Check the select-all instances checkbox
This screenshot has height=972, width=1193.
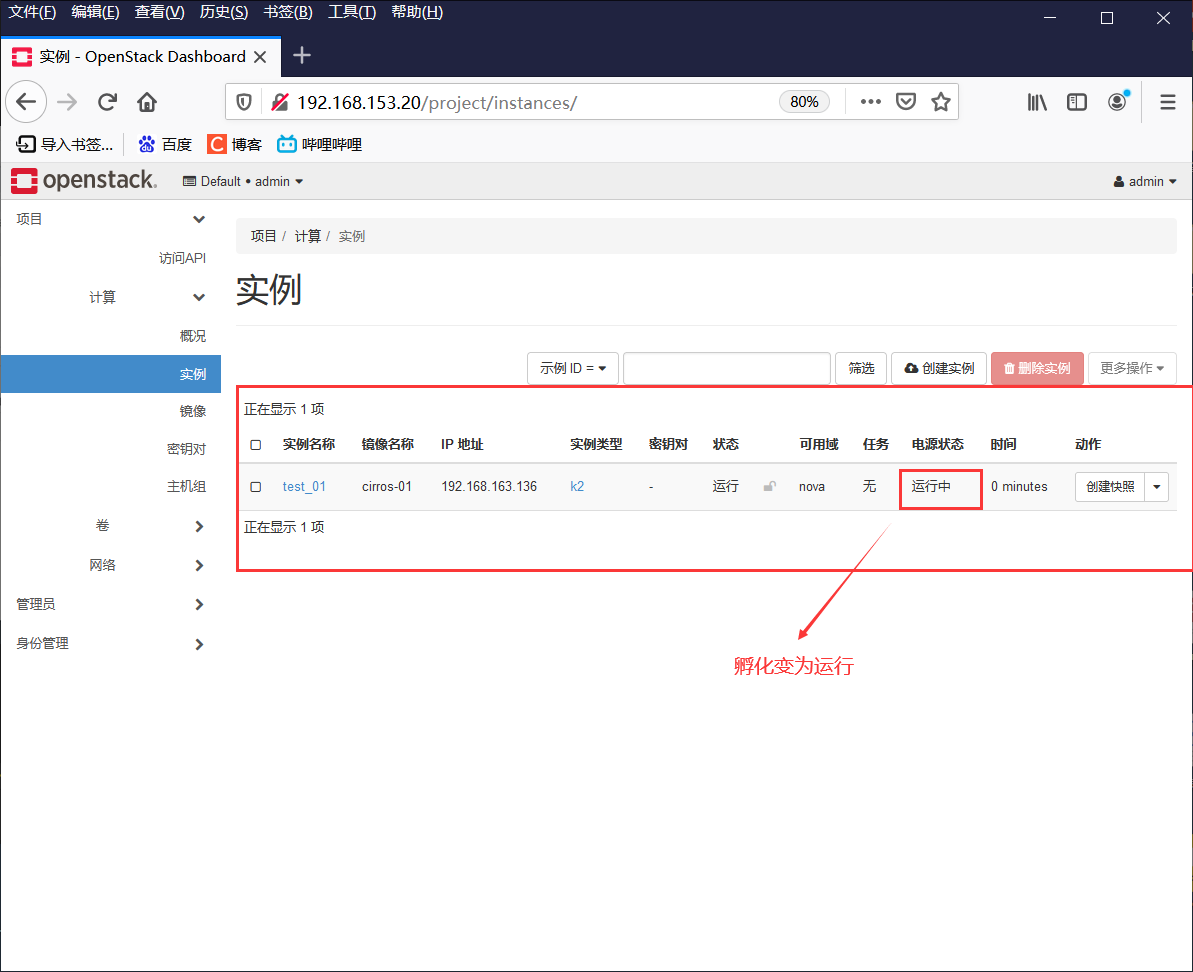255,444
